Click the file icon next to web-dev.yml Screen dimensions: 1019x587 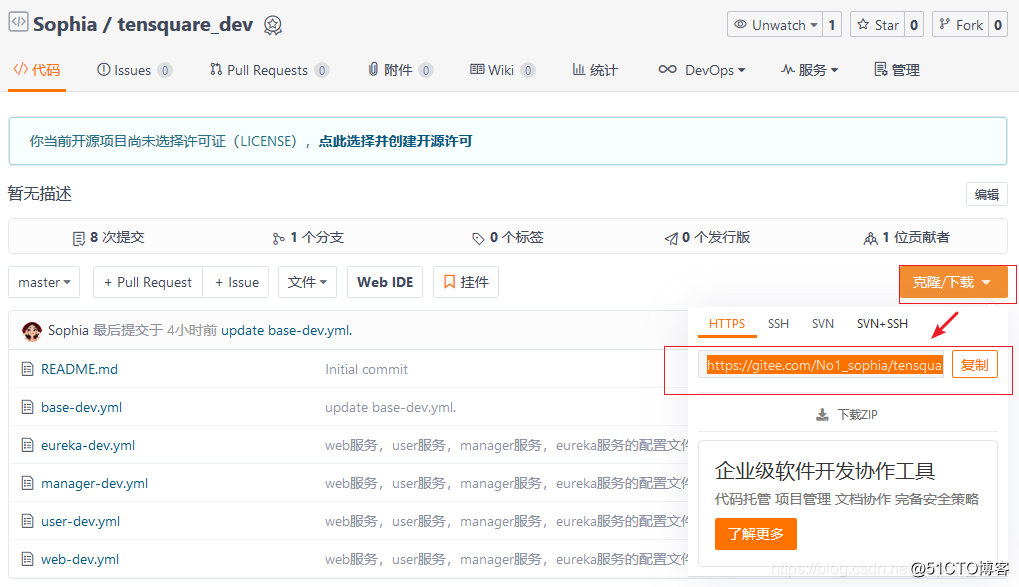tap(27, 559)
